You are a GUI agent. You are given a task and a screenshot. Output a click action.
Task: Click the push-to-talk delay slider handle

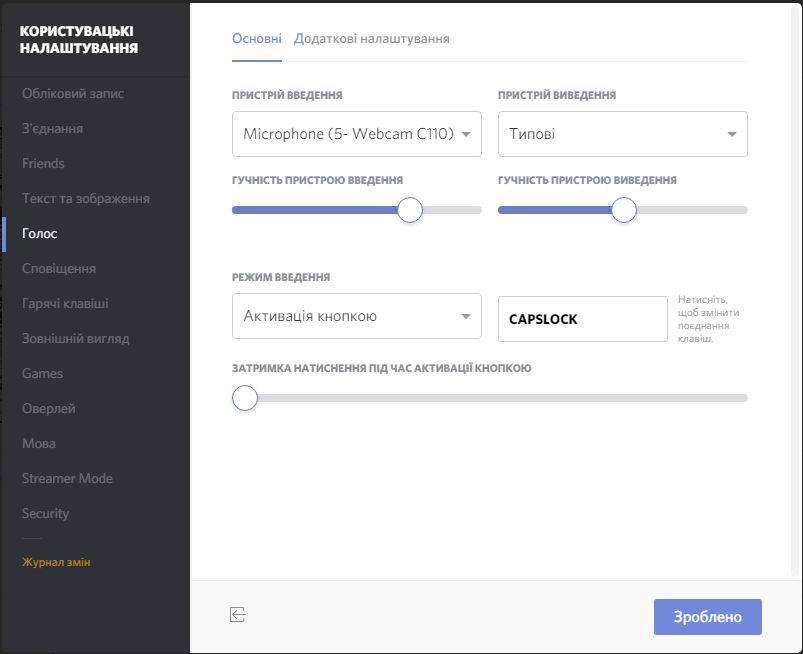pos(245,398)
